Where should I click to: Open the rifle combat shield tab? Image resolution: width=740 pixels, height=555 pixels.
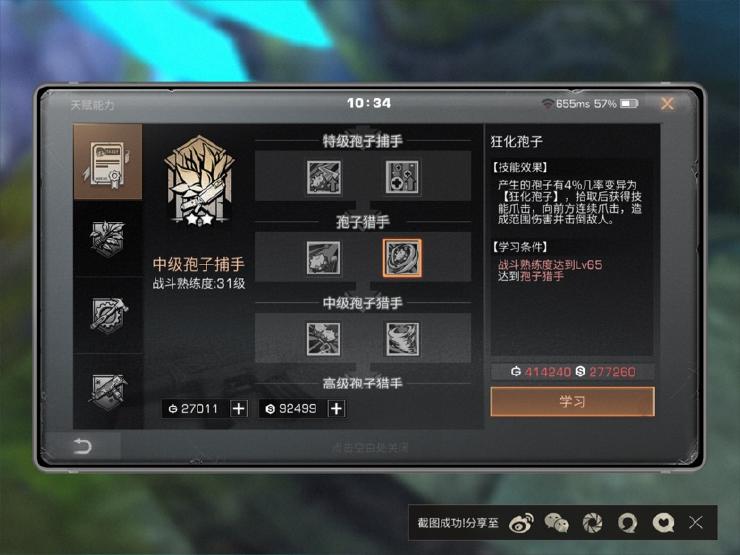[x=108, y=391]
